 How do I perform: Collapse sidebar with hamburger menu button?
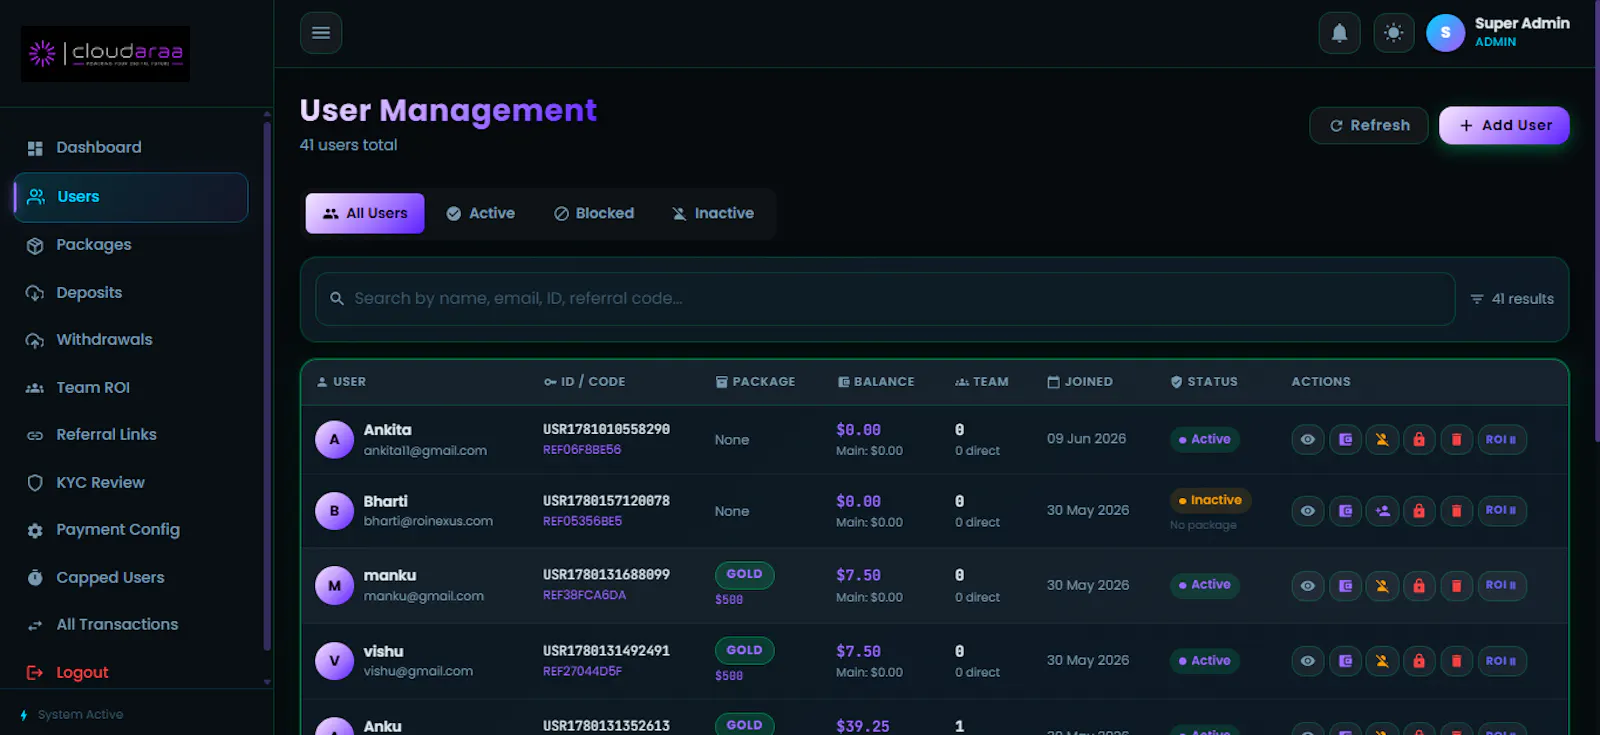pyautogui.click(x=321, y=33)
